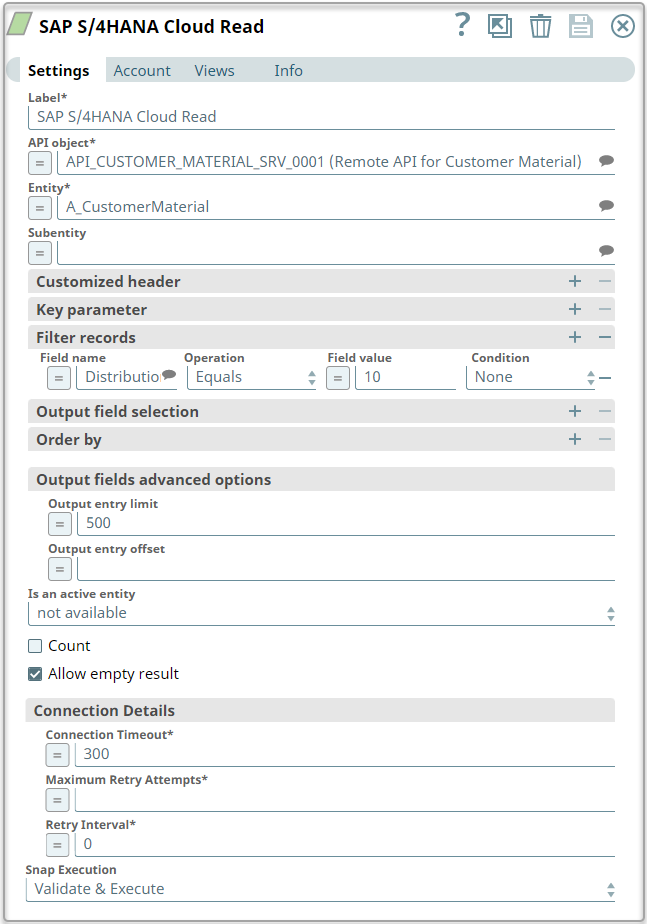
Task: Remove an Output field selection row
Action: click(605, 411)
